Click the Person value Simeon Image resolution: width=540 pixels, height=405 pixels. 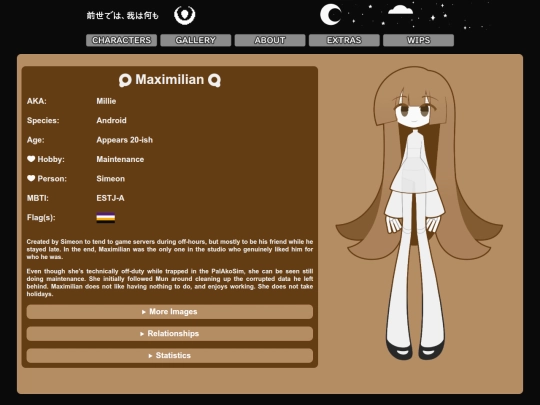pyautogui.click(x=111, y=178)
